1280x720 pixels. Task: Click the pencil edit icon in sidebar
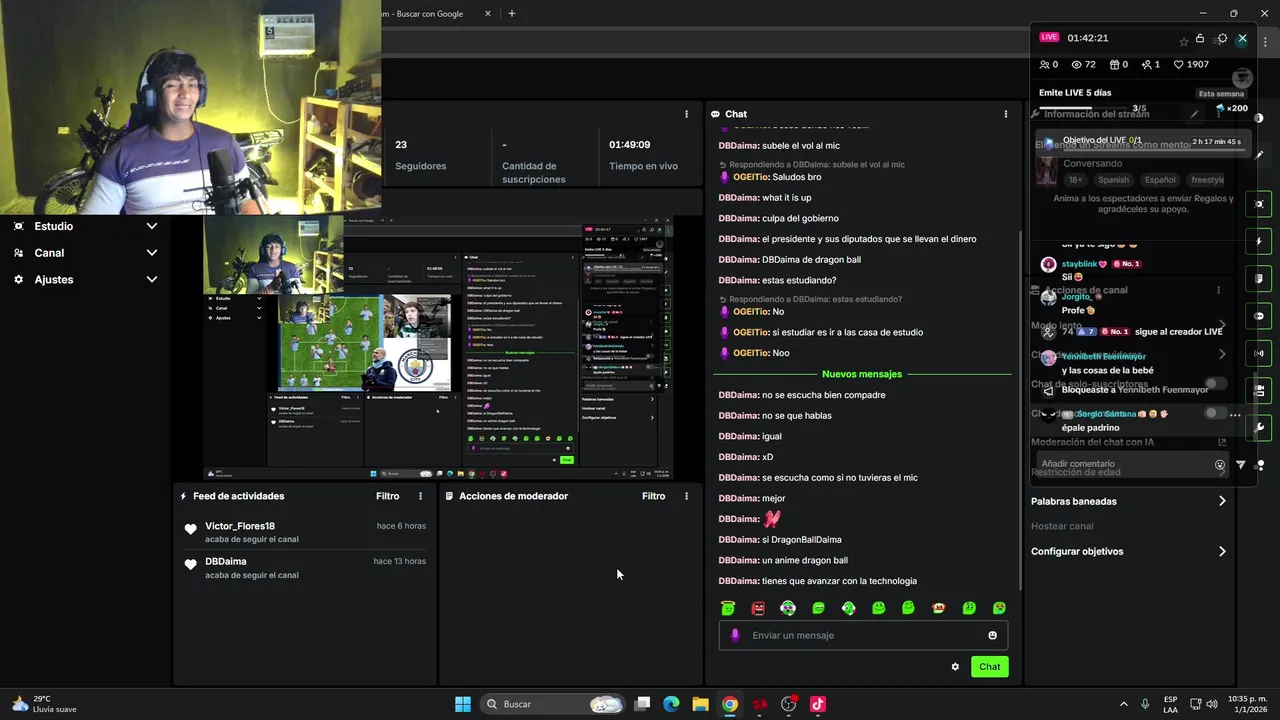point(1260,155)
